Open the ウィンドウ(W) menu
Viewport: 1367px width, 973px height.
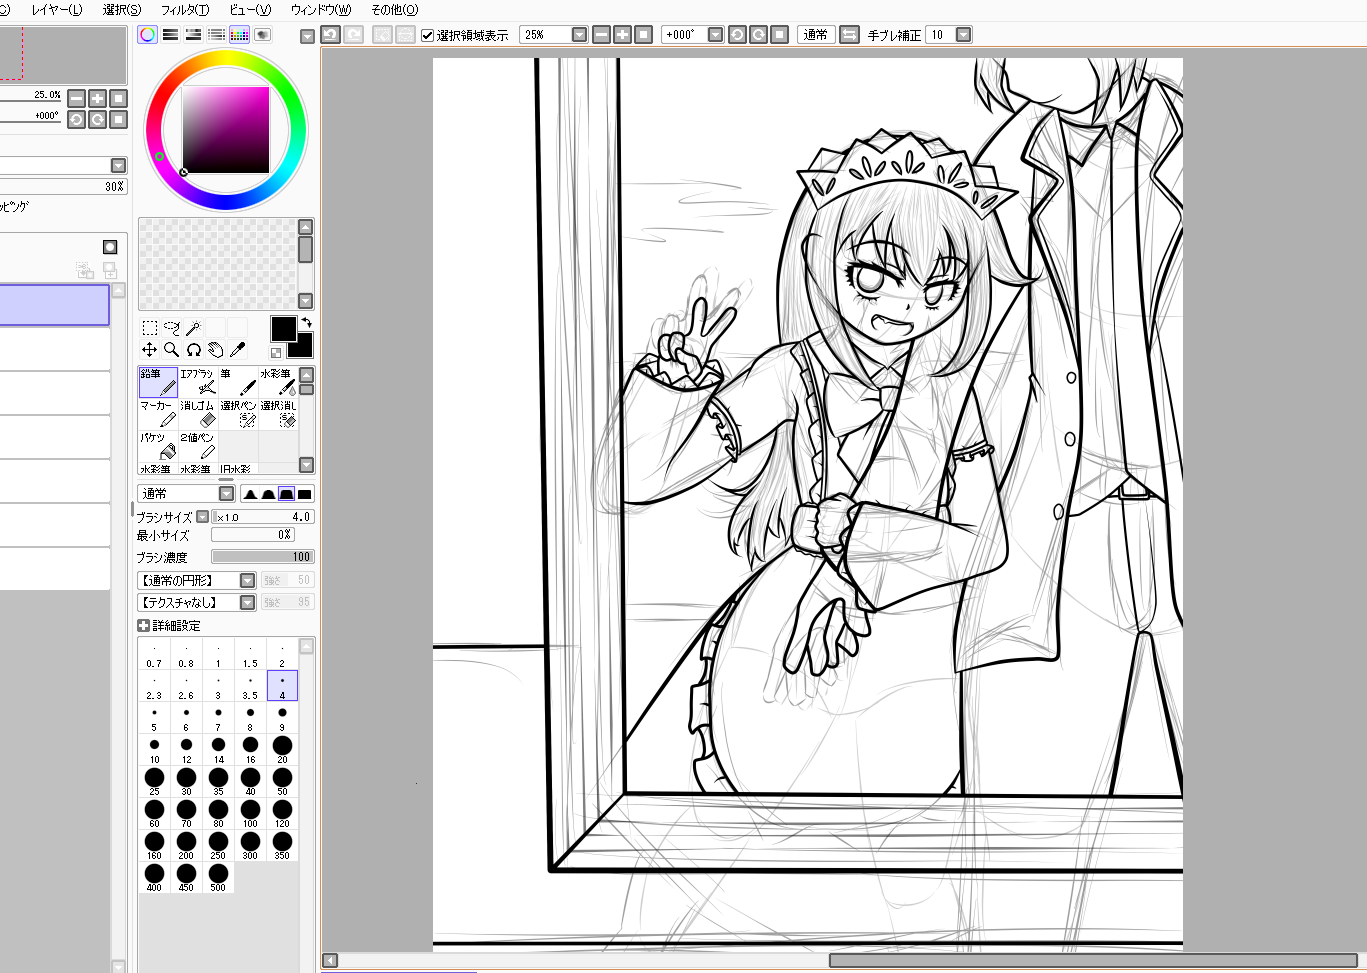click(321, 10)
